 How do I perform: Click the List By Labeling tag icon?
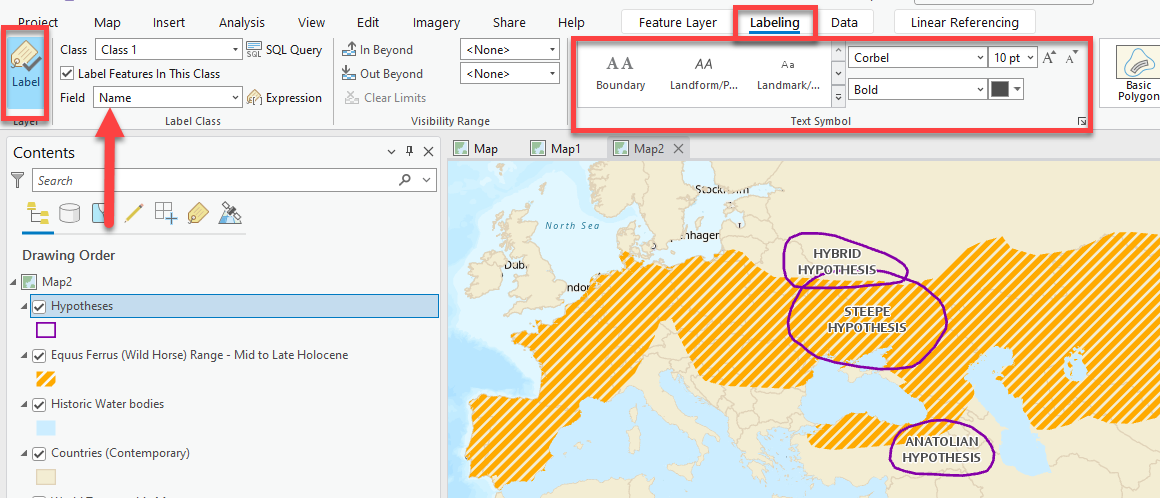198,213
